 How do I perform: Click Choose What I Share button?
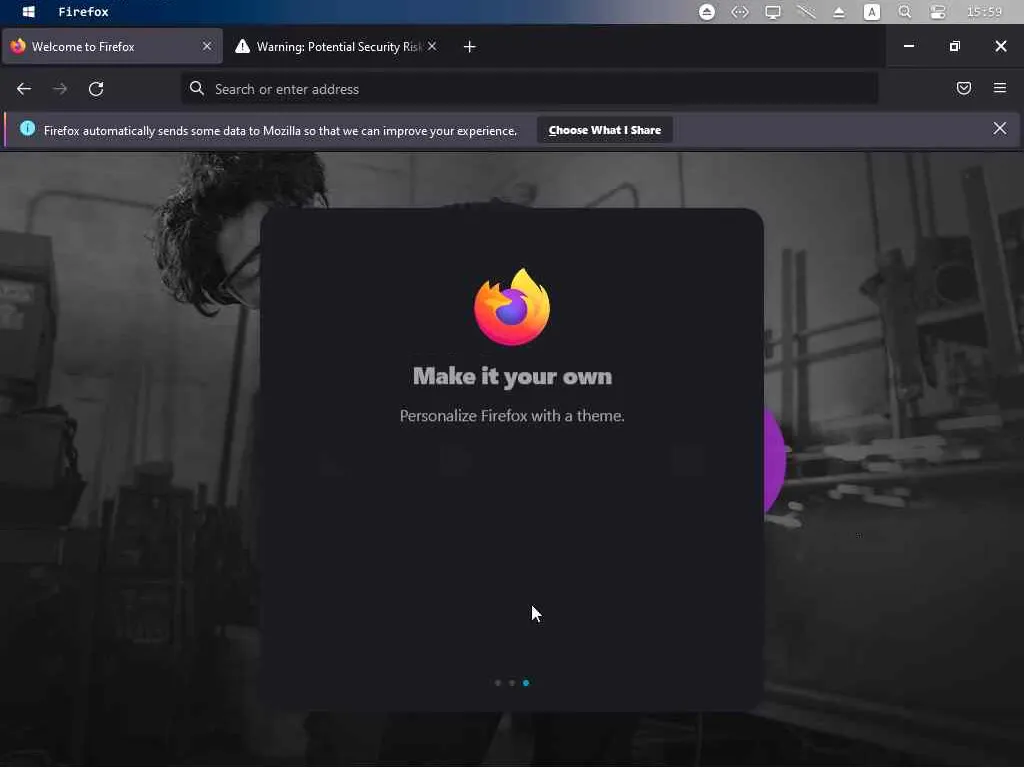click(605, 130)
